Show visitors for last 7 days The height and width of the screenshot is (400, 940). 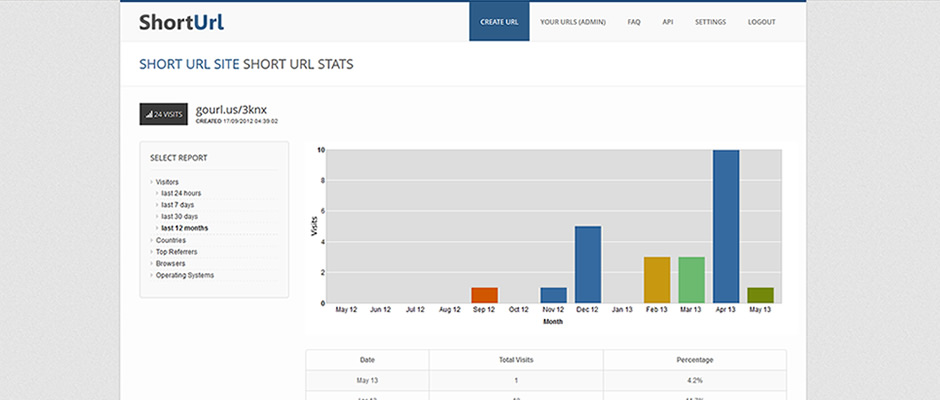click(178, 205)
